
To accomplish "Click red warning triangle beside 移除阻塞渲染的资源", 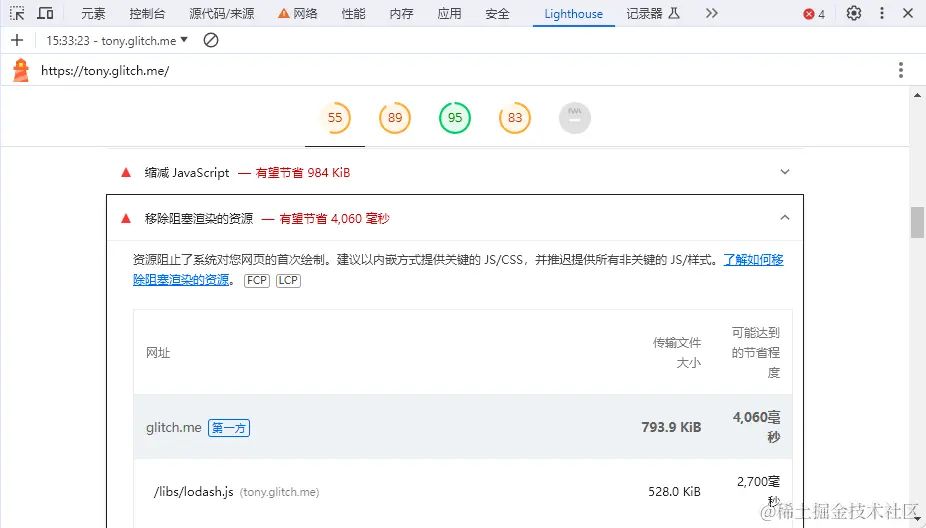I will coord(126,219).
